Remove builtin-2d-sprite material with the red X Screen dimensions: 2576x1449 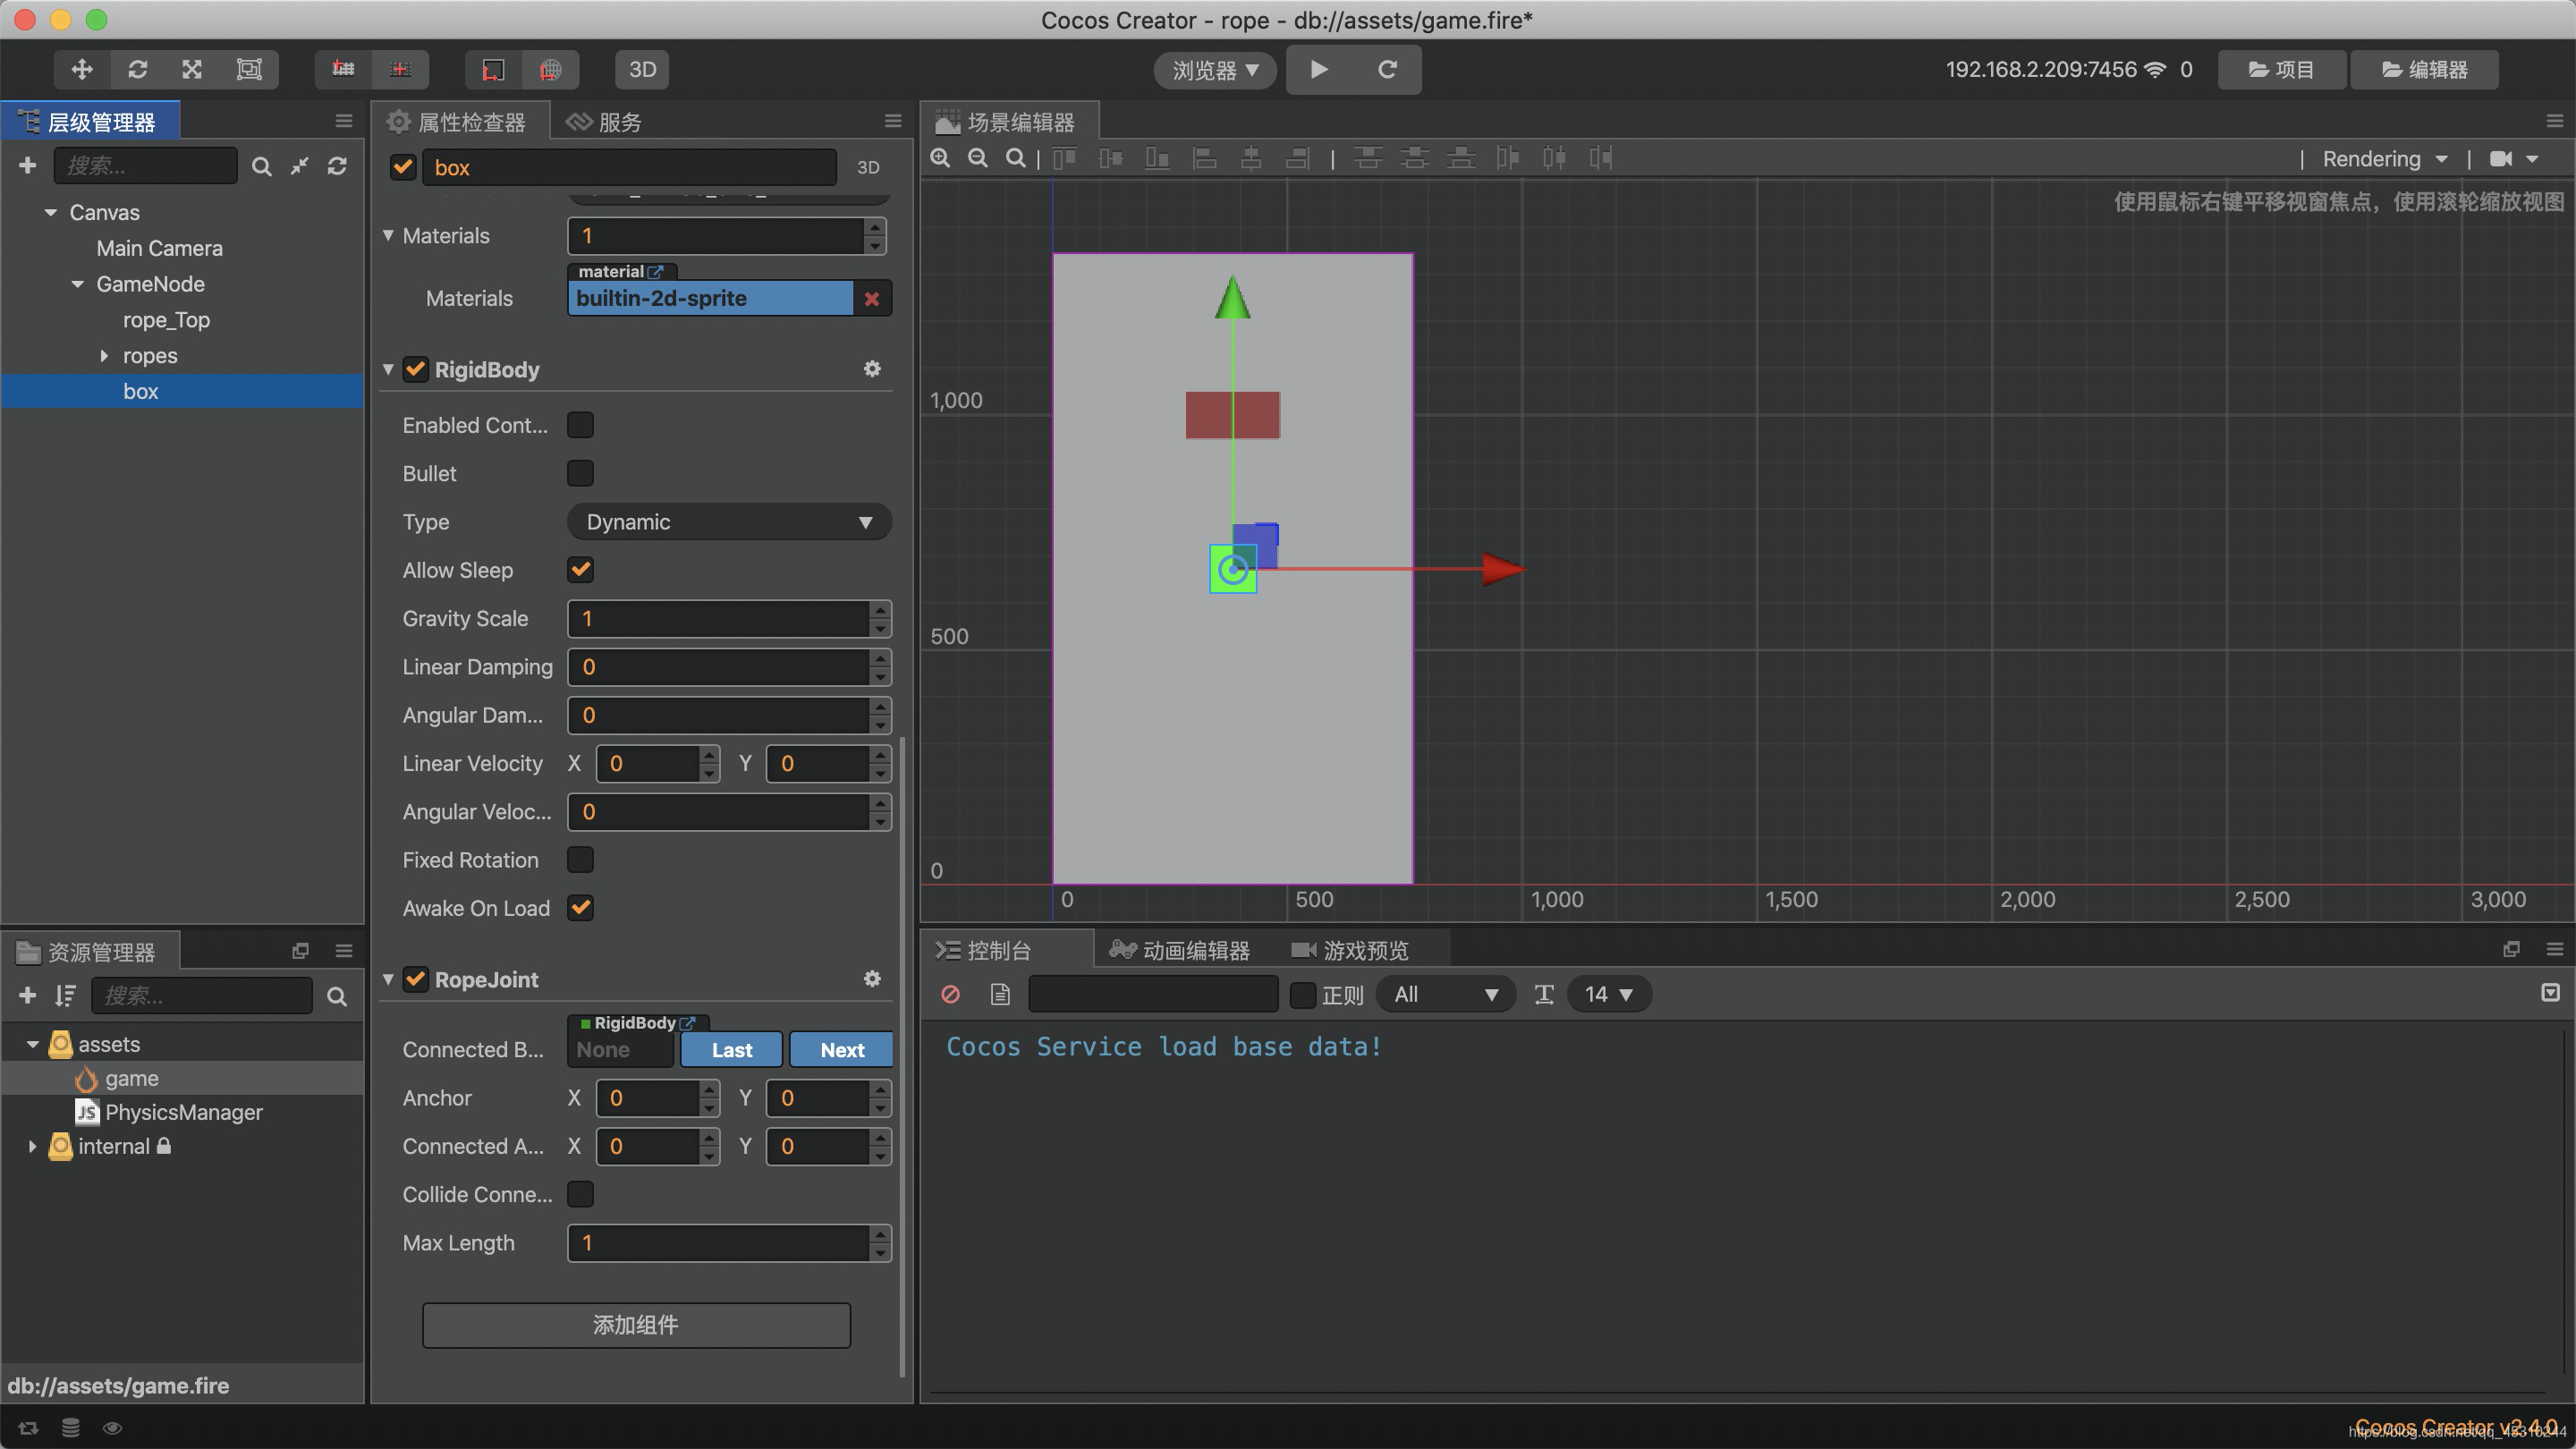872,299
